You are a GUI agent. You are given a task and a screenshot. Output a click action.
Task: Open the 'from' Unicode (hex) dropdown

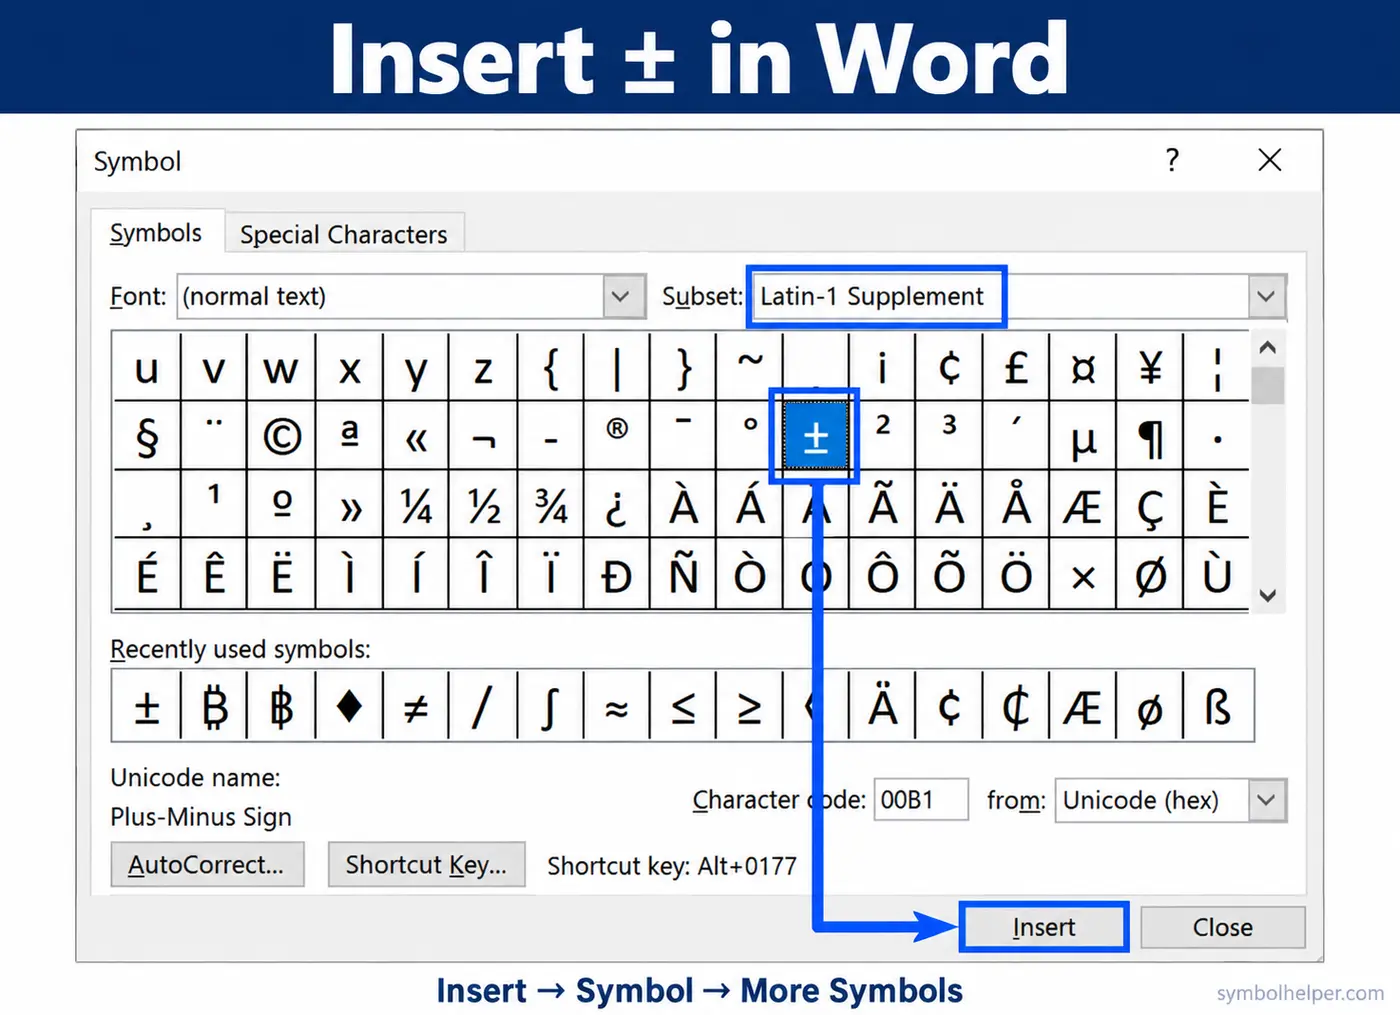point(1267,800)
